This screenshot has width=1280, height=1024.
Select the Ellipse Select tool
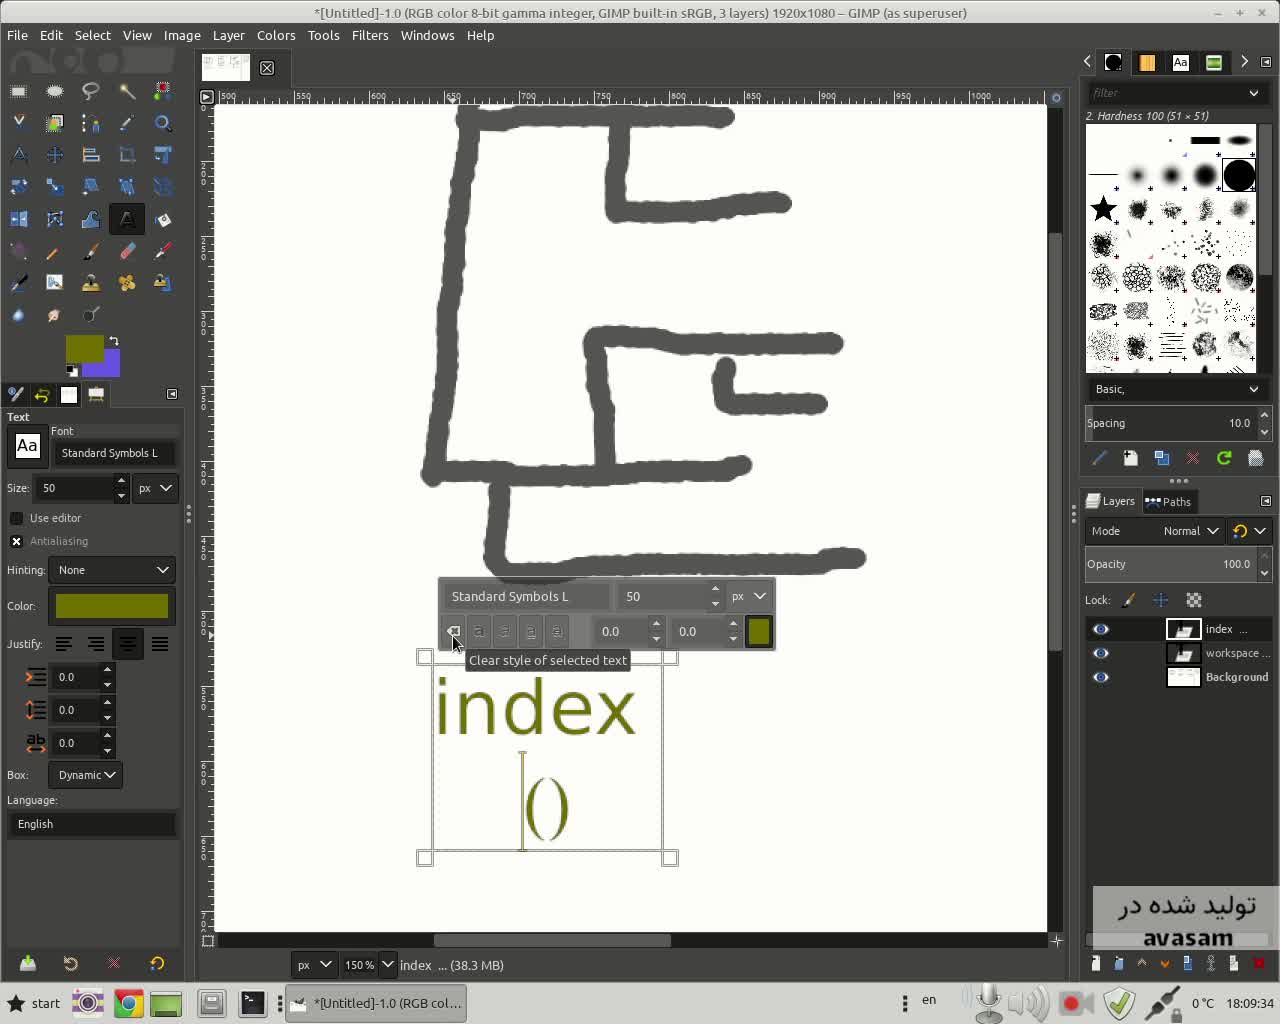[55, 91]
